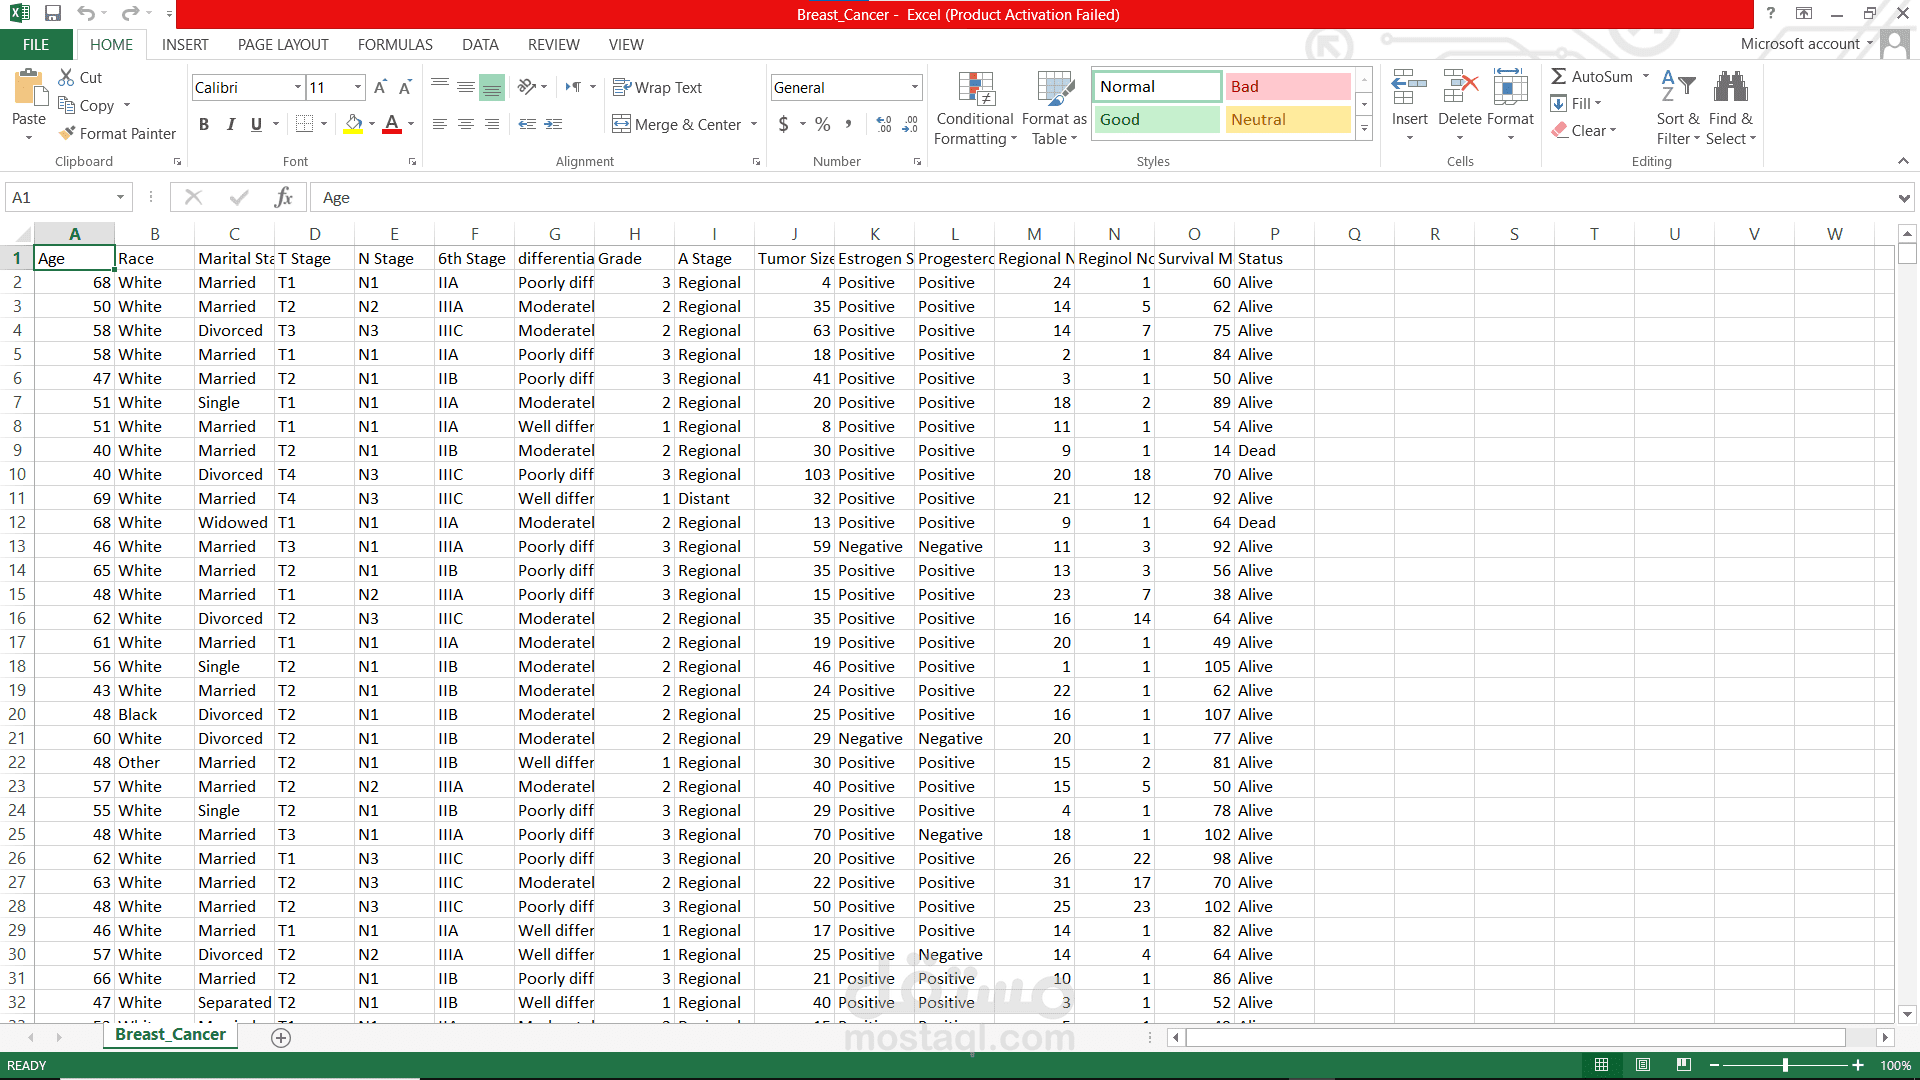
Task: Open Sort & Filter options
Action: [1677, 107]
